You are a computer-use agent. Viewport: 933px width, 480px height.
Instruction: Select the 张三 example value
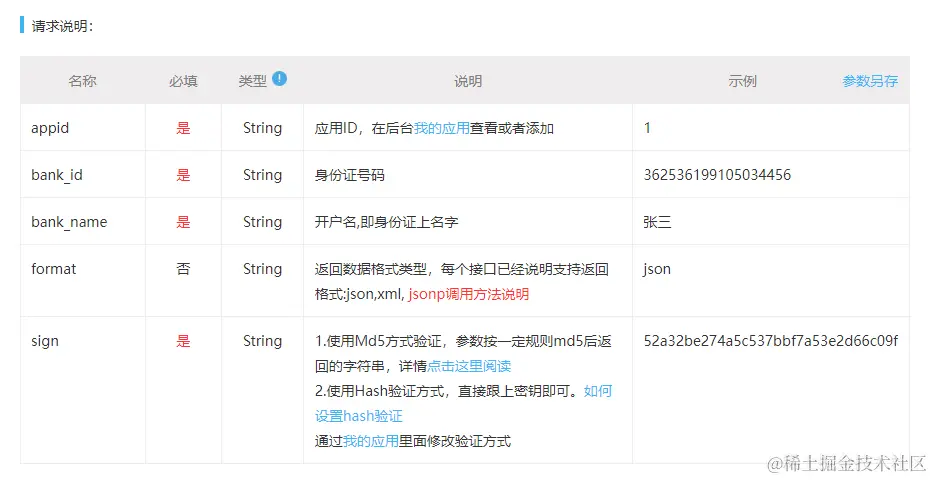(657, 222)
